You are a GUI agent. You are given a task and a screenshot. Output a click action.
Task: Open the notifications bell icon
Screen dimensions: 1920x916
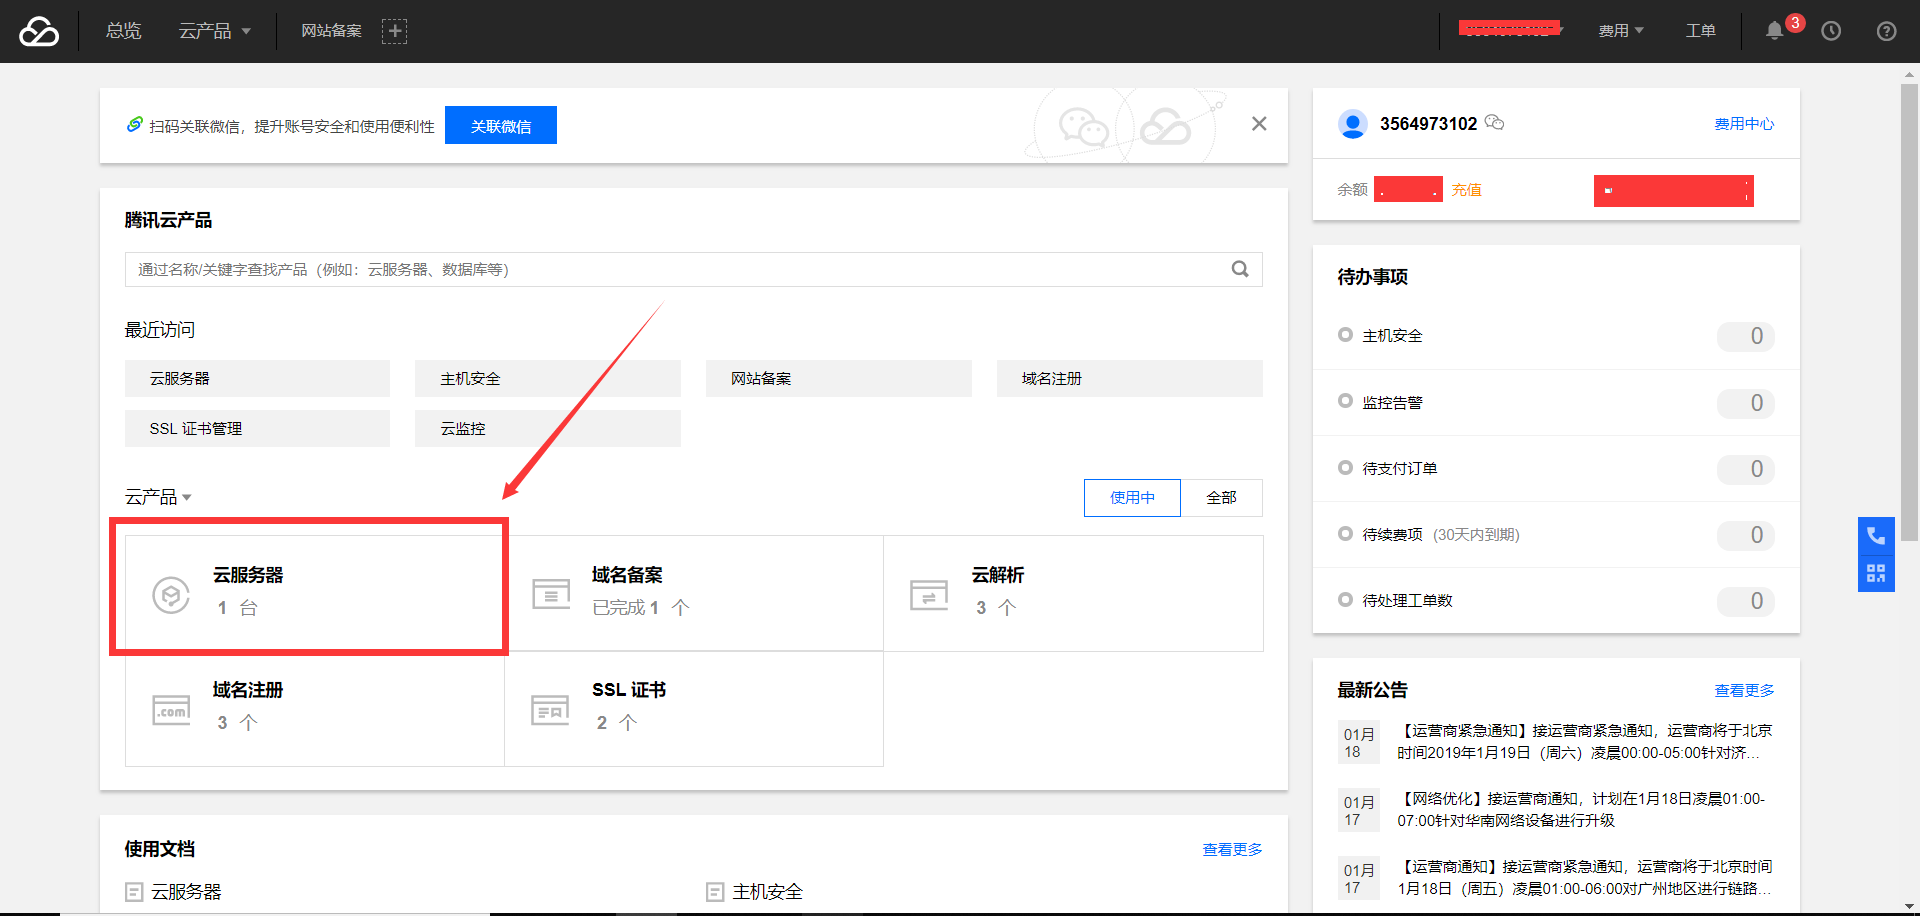1774,31
